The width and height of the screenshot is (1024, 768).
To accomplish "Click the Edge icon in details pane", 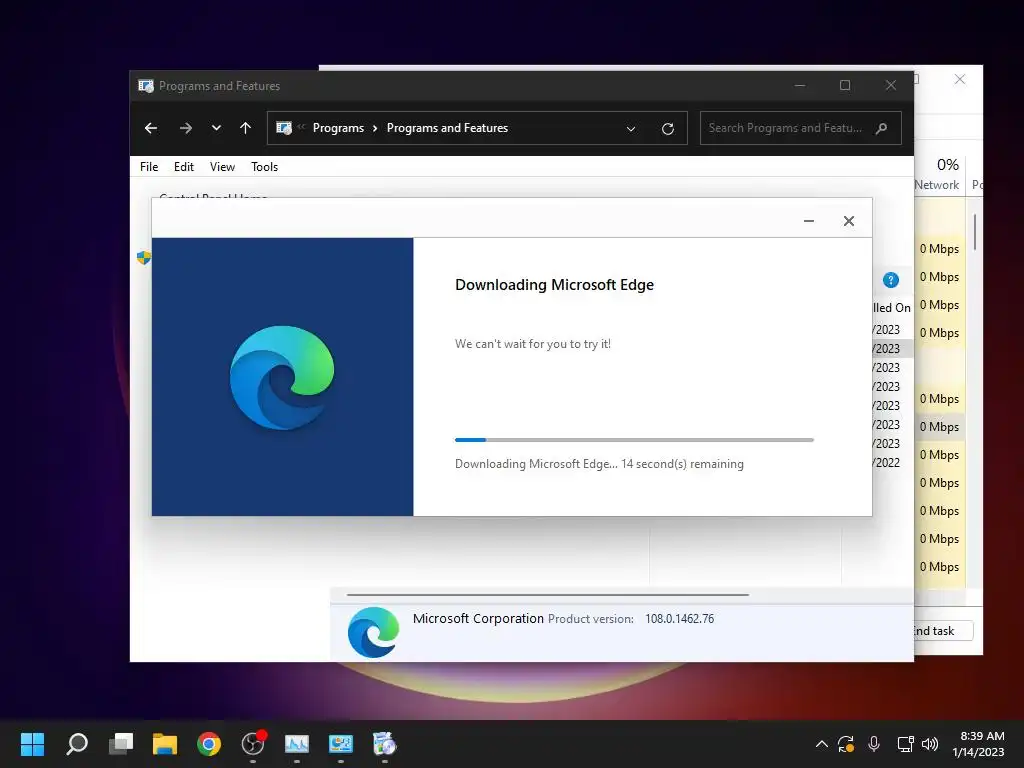I will coord(374,632).
